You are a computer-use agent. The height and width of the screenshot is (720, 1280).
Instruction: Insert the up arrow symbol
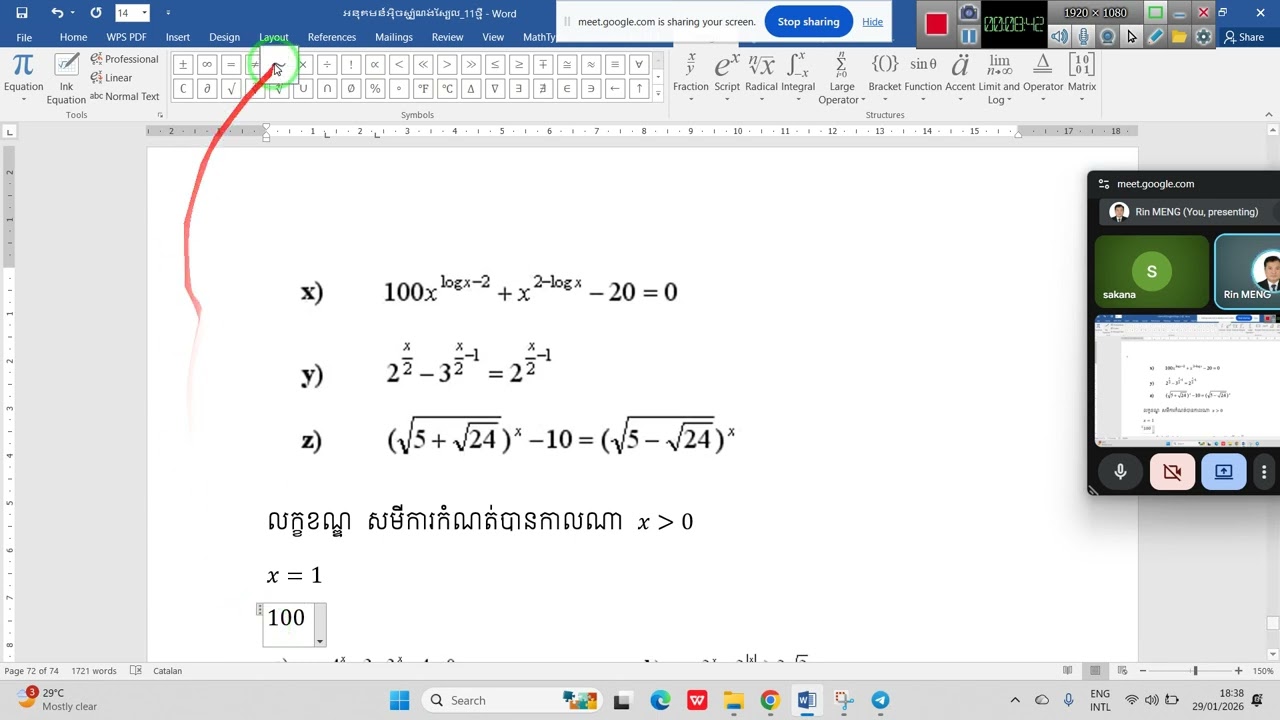coord(639,88)
